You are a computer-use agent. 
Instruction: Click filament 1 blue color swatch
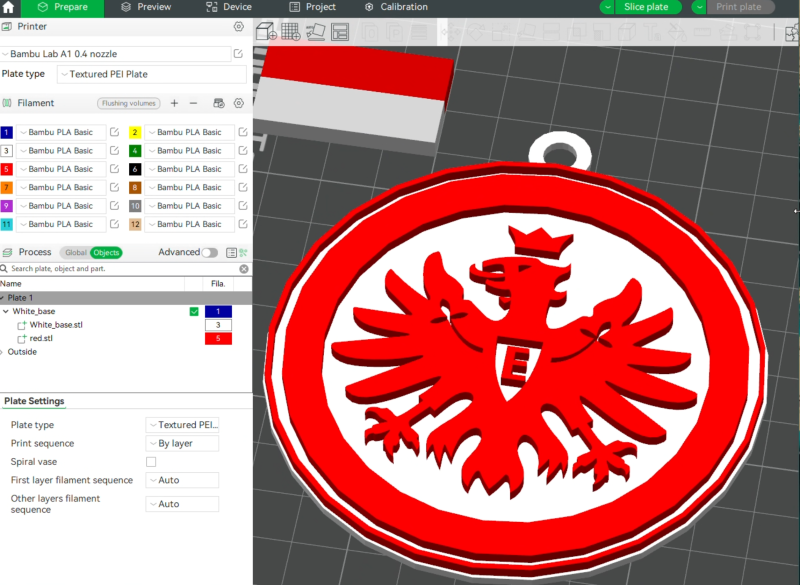(7, 132)
